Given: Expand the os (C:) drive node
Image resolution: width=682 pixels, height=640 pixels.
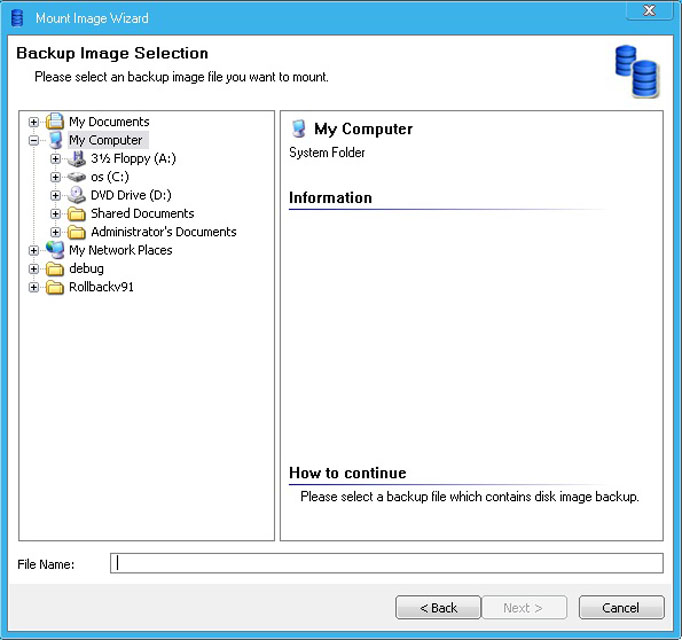Looking at the screenshot, I should (55, 177).
